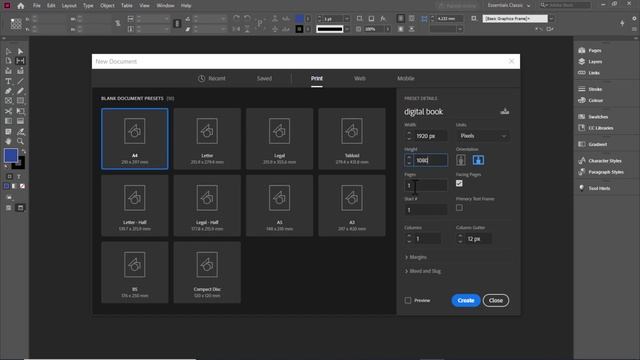Open the Character Styles panel
640x360 pixels.
pyautogui.click(x=600, y=161)
